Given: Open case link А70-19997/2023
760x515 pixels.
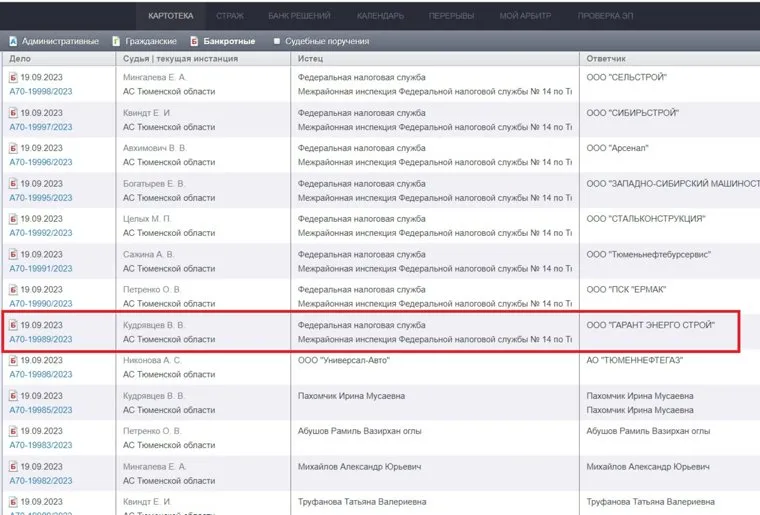Looking at the screenshot, I should [x=41, y=127].
